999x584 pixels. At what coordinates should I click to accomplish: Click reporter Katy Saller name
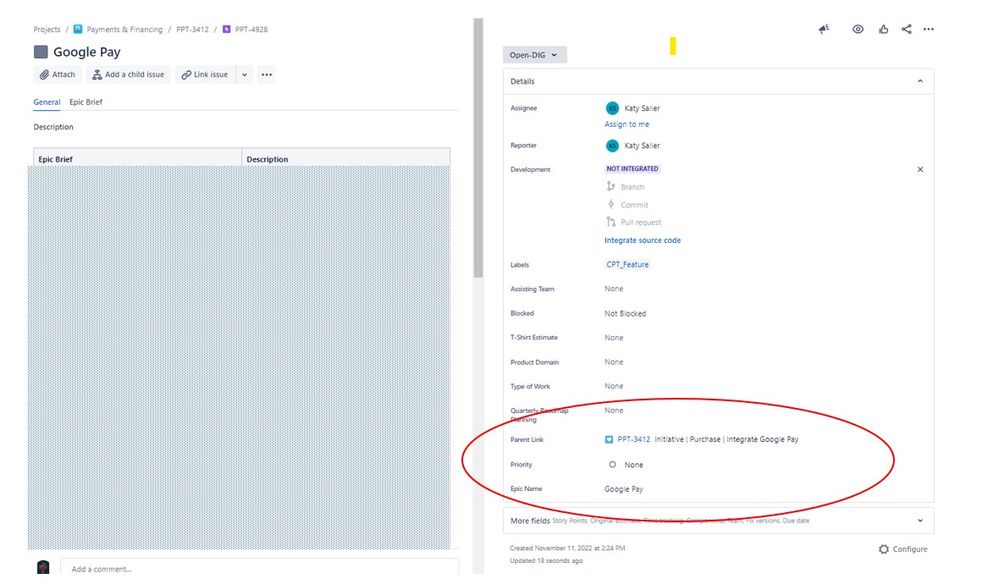[x=642, y=146]
